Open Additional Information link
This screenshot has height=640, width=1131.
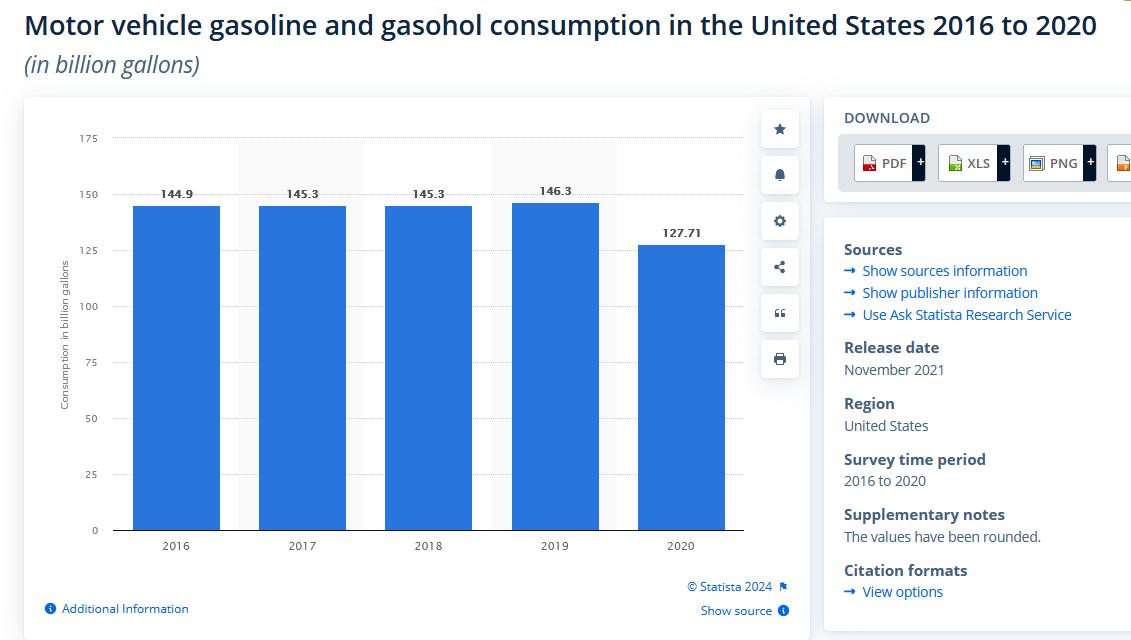pos(124,609)
